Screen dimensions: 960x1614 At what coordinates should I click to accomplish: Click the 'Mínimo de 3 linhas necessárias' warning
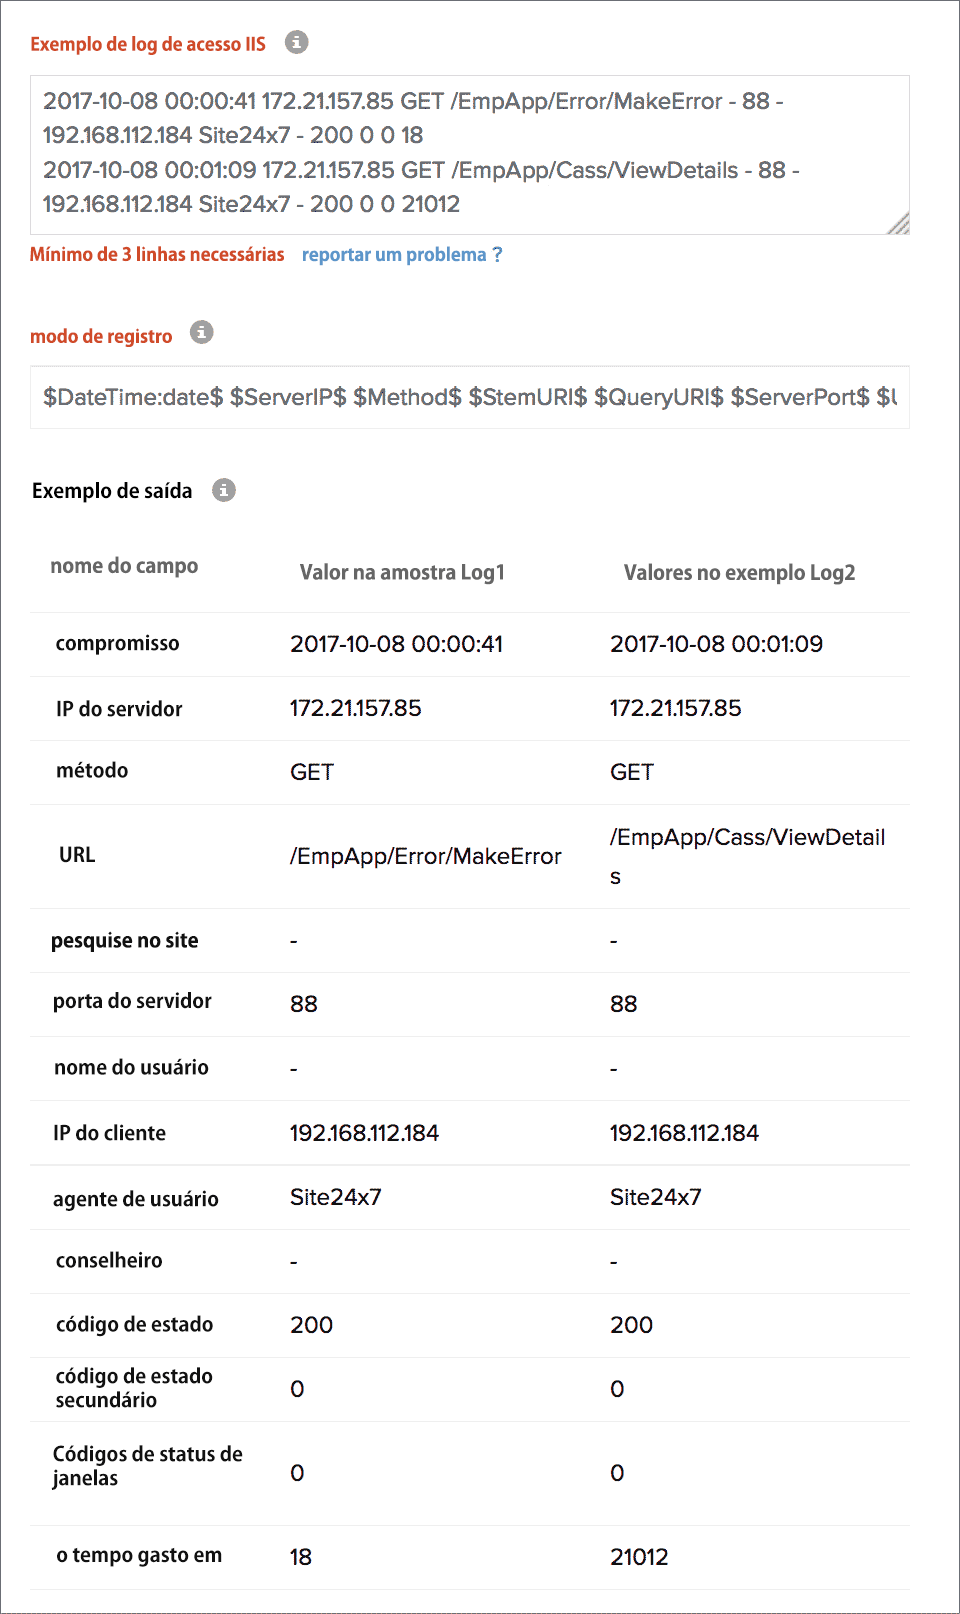pos(157,255)
